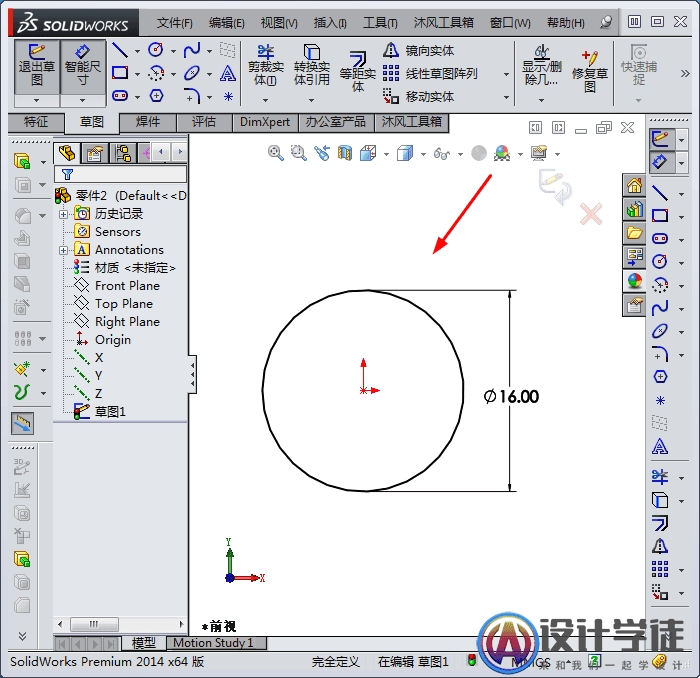Open the 移动实体 dropdown arrow

pyautogui.click(x=506, y=97)
